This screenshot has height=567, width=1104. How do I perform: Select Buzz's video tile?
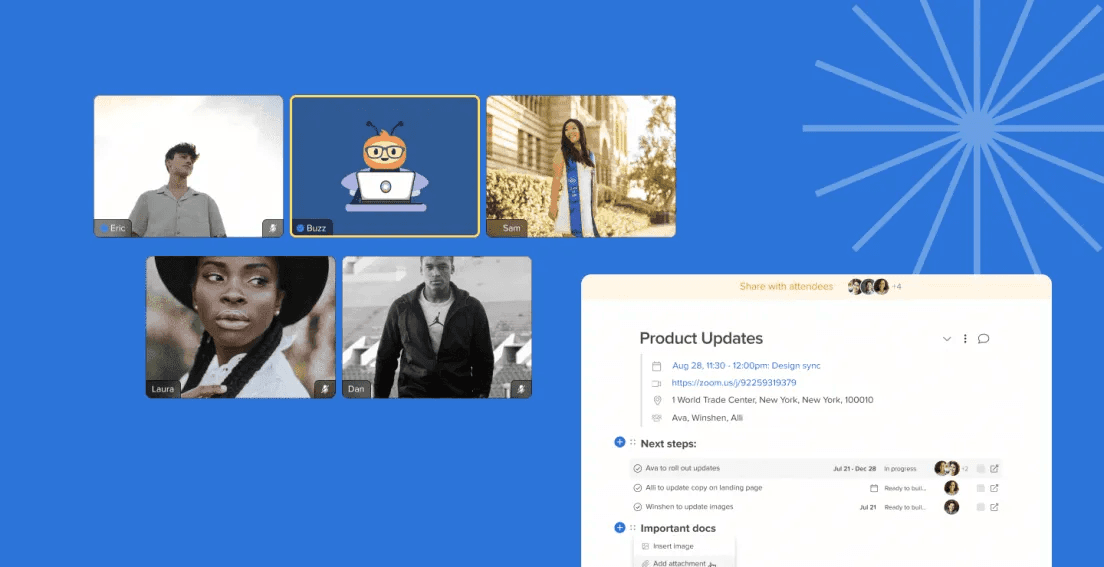click(385, 166)
